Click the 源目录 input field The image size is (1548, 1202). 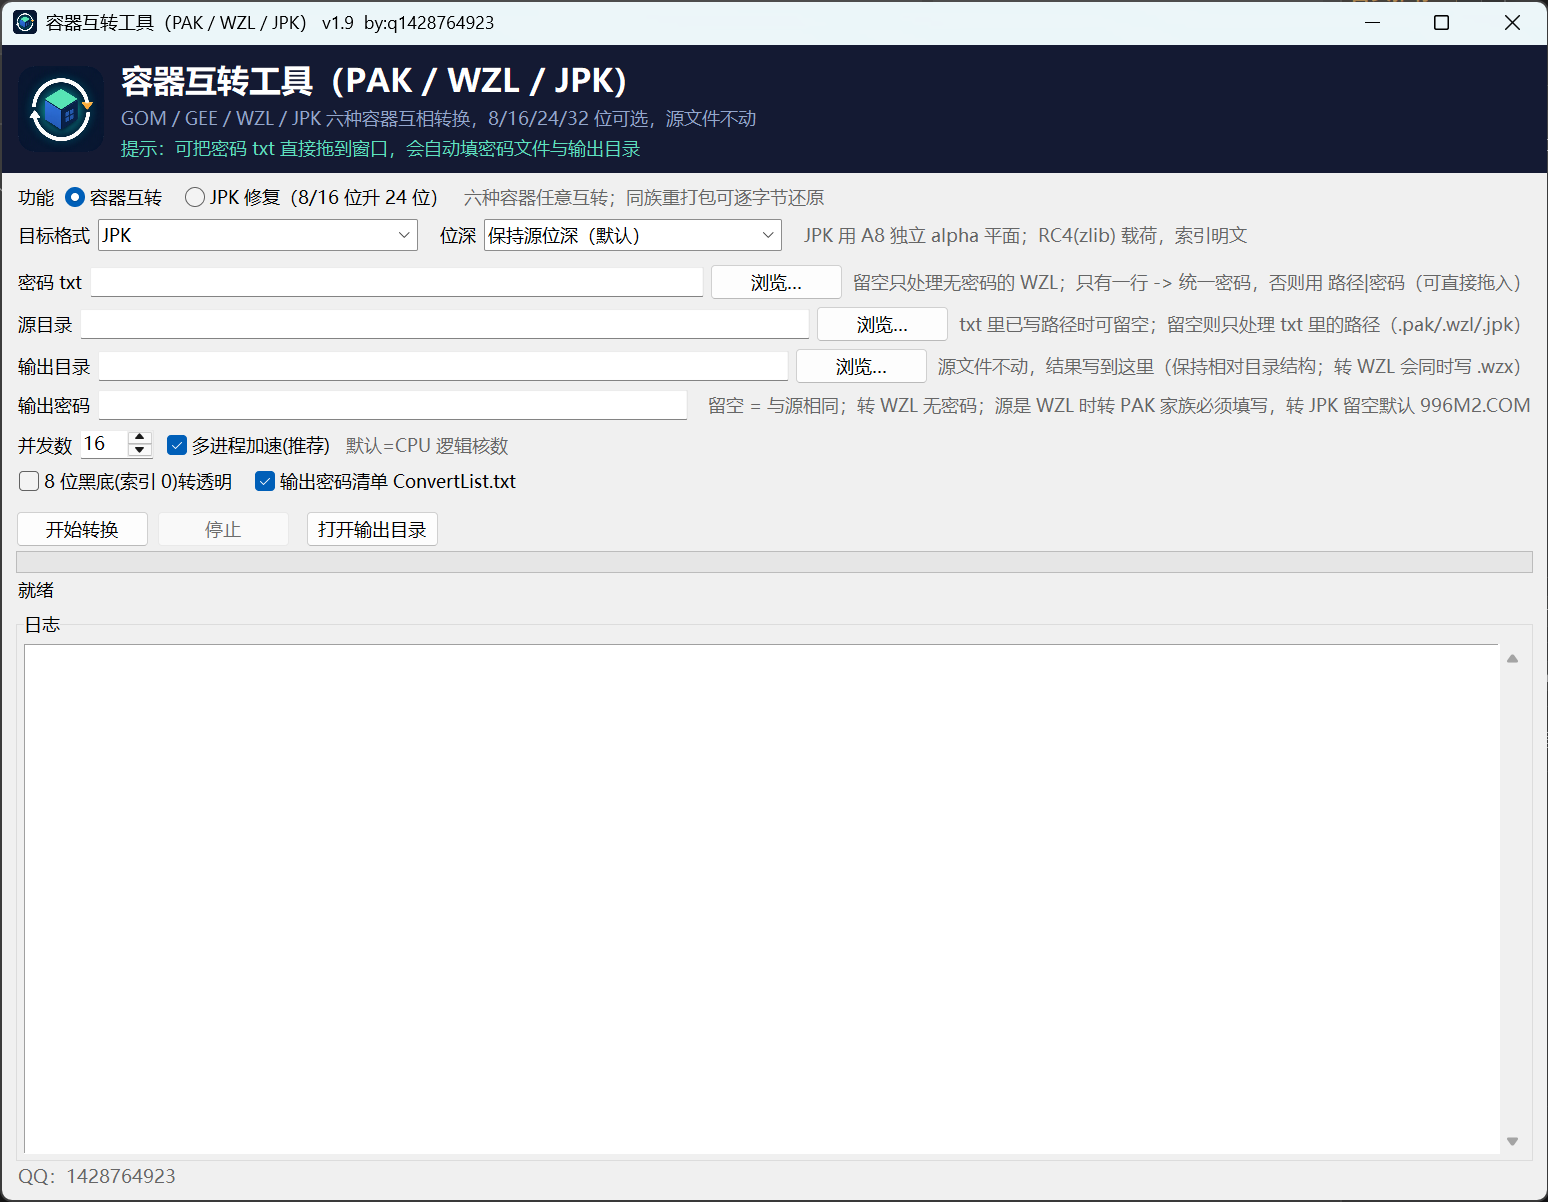(x=445, y=324)
